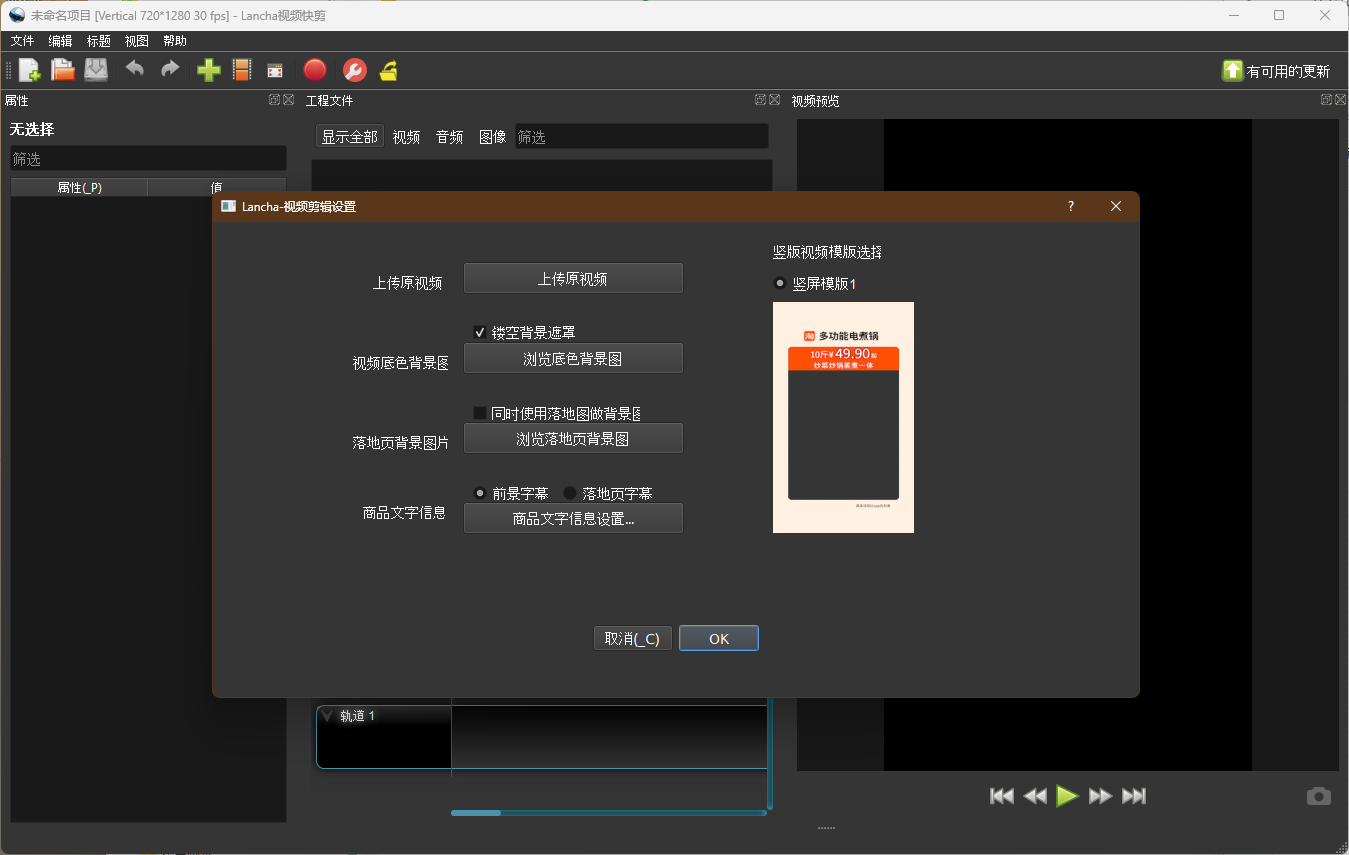Click the yellow export folder icon
This screenshot has width=1349, height=855.
click(388, 70)
